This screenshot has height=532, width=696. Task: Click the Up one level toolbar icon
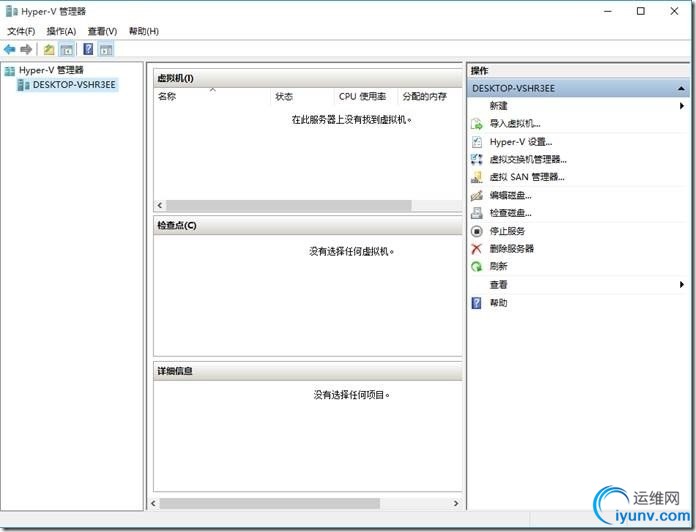(49, 49)
